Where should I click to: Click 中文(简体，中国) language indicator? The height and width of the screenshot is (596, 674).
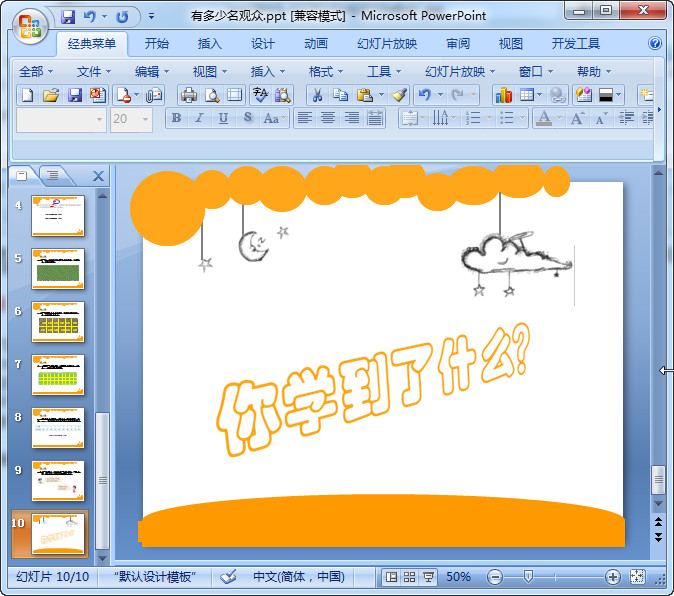click(x=299, y=577)
